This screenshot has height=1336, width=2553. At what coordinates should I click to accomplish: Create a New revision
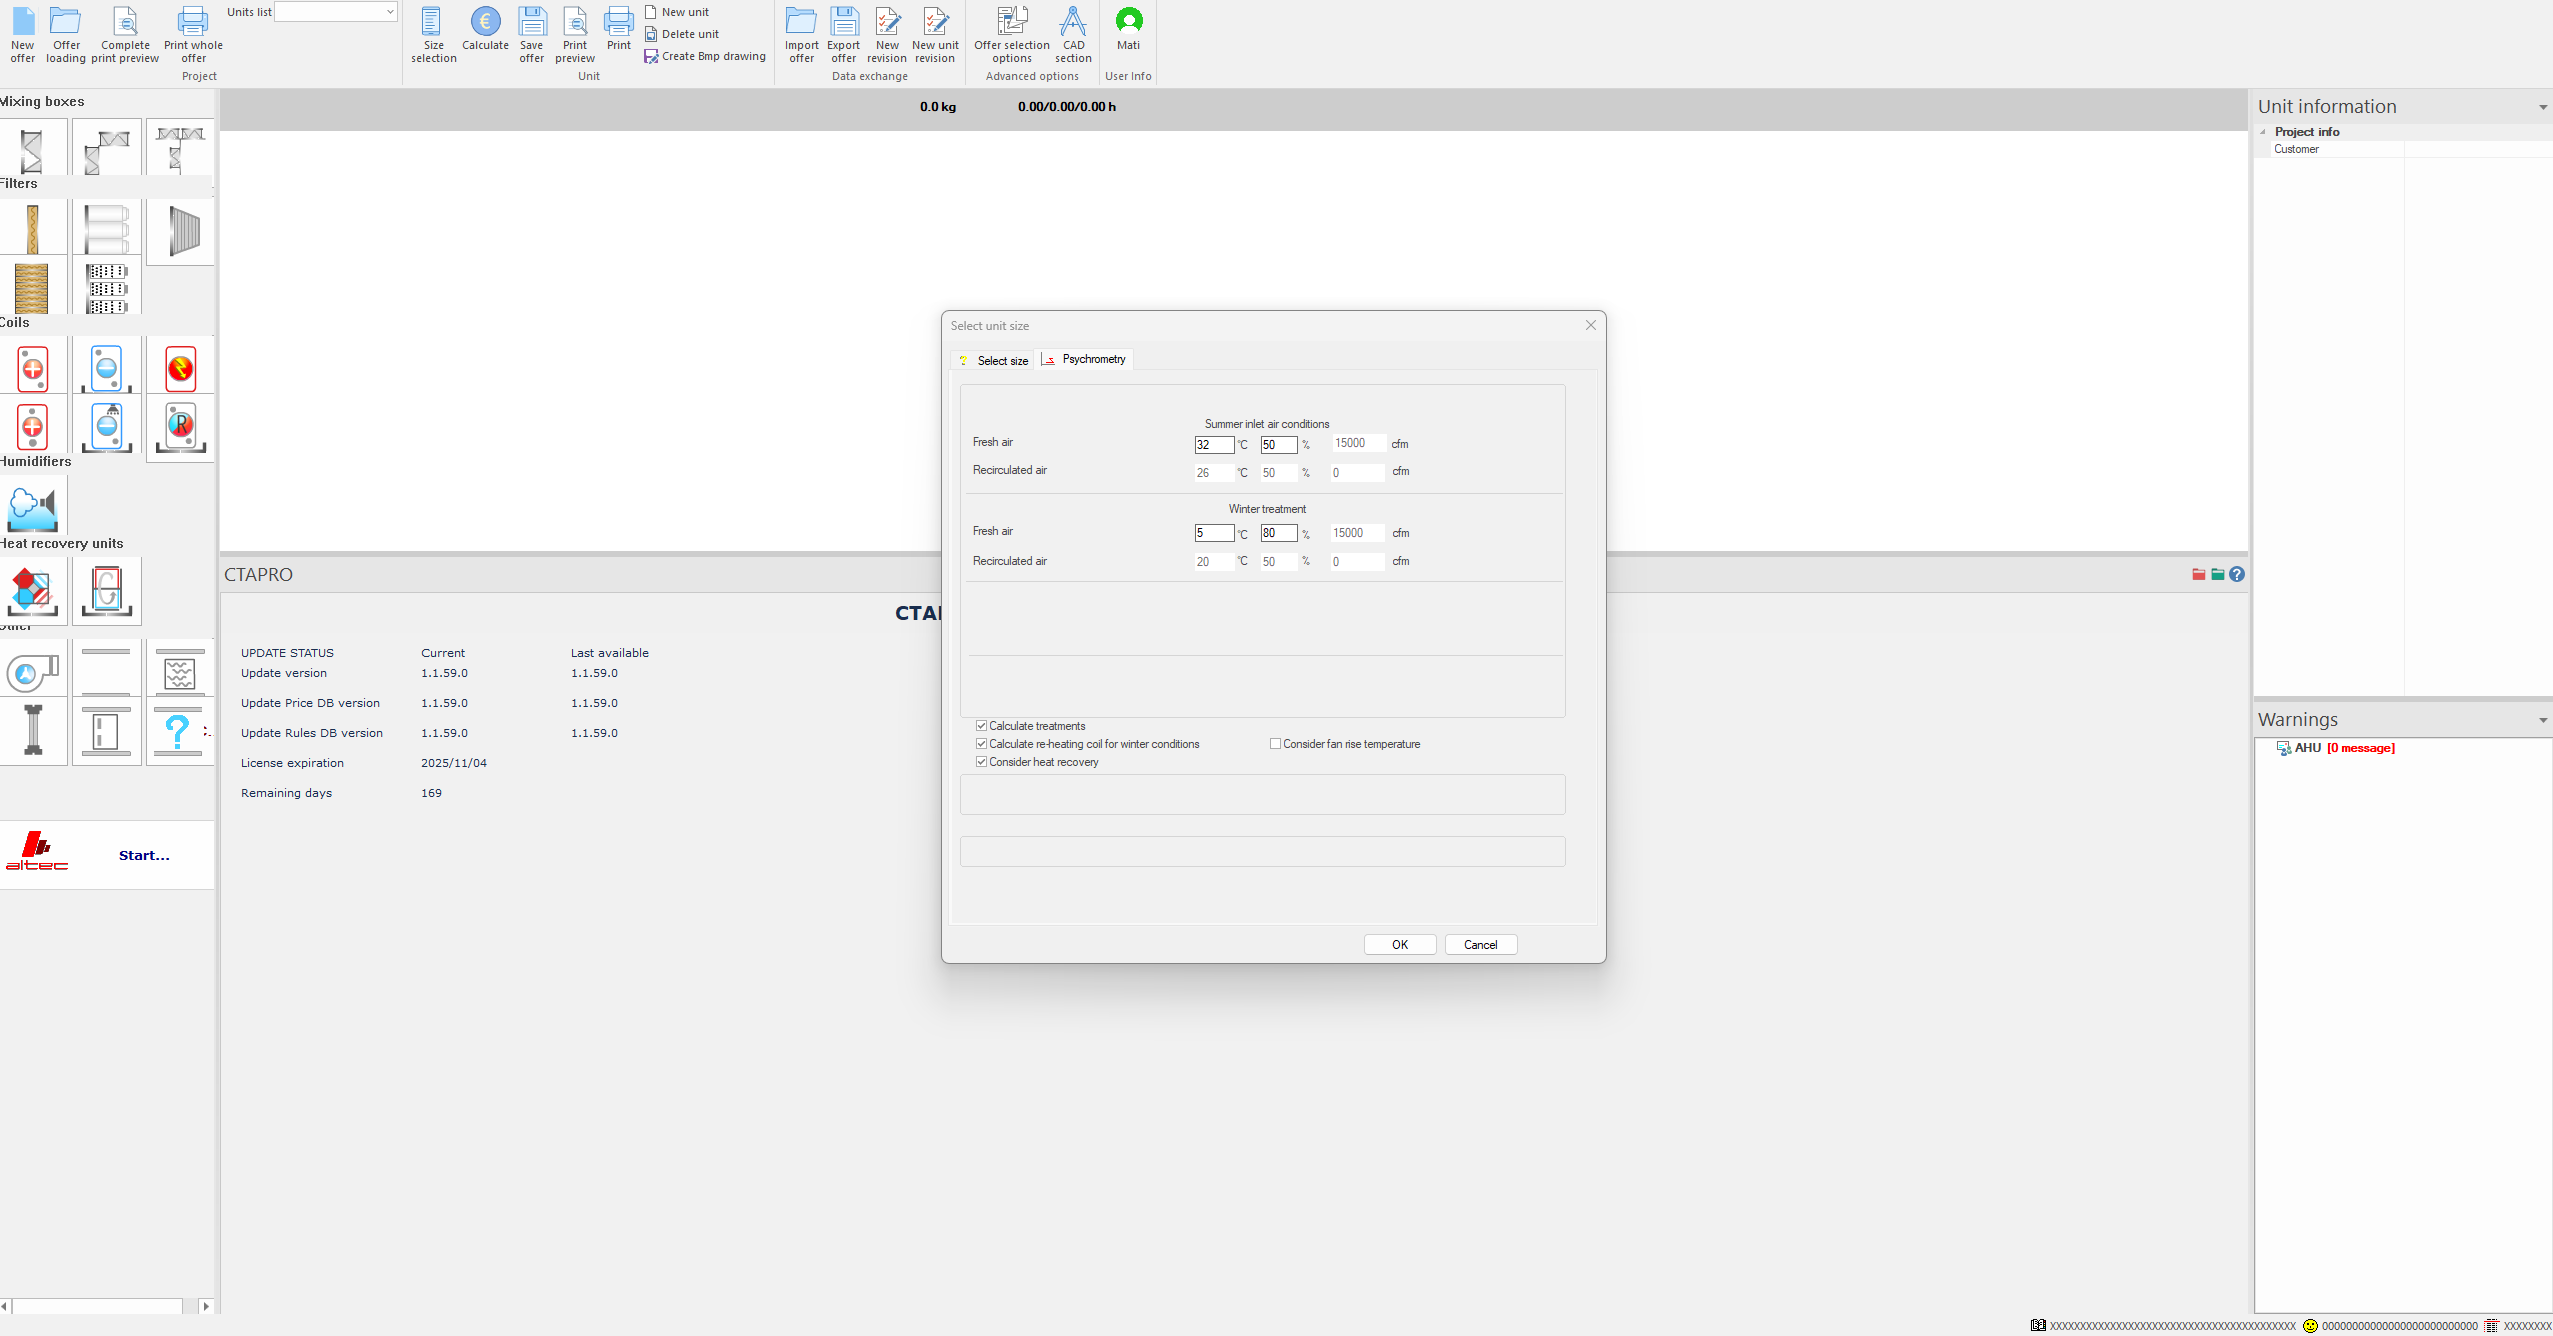887,35
